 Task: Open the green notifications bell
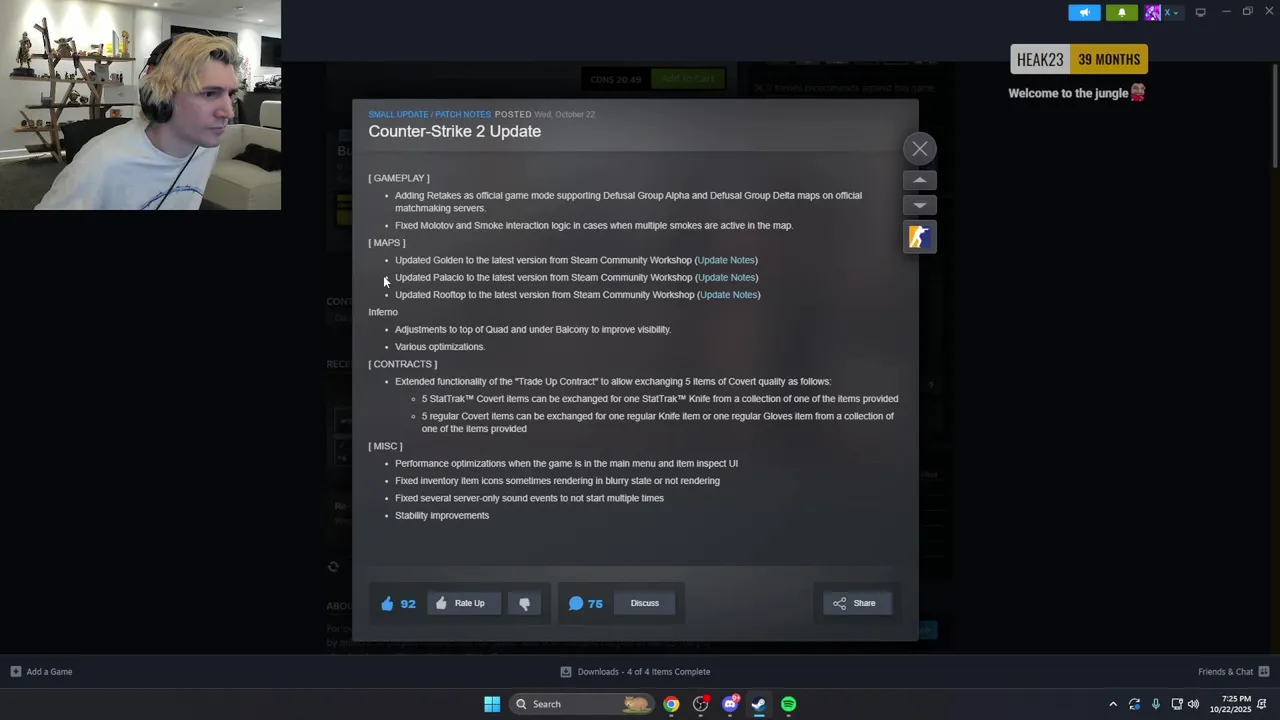(x=1121, y=12)
